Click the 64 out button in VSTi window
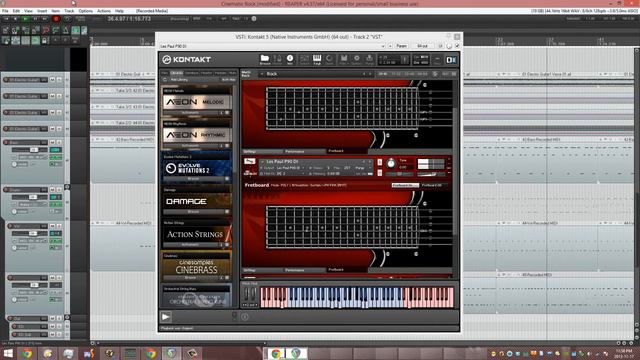 (x=422, y=46)
